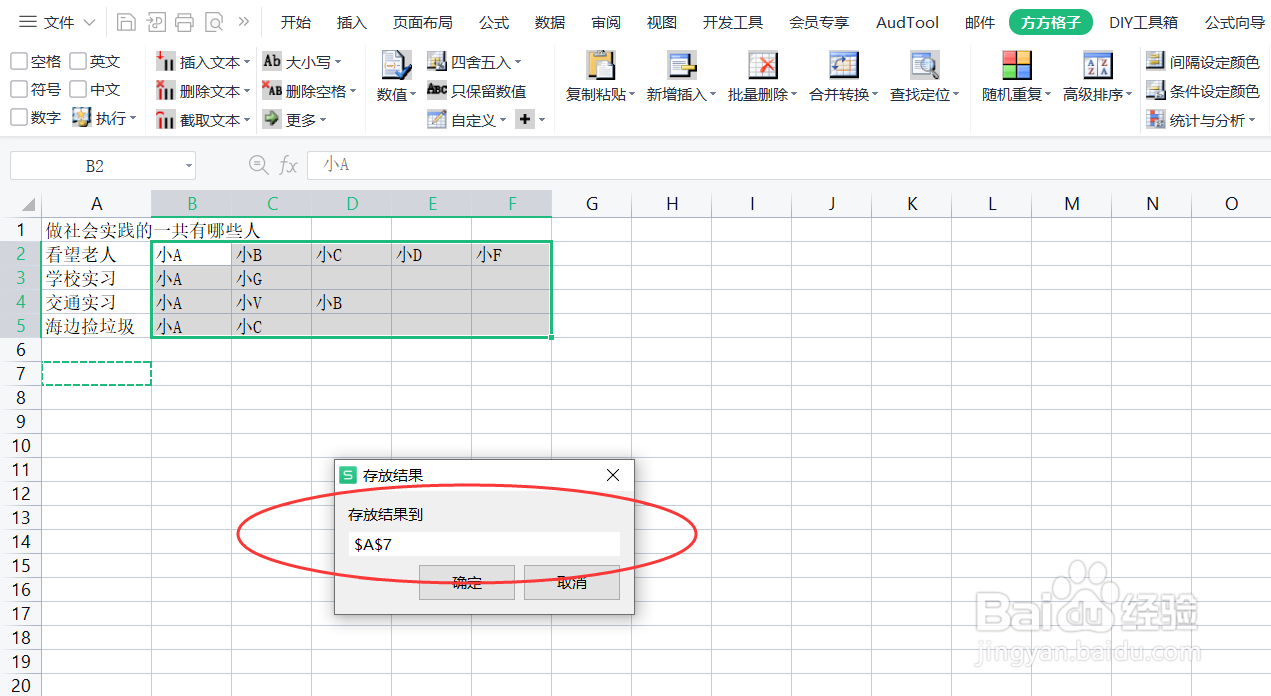Open the 插入文本 tool

pyautogui.click(x=202, y=62)
